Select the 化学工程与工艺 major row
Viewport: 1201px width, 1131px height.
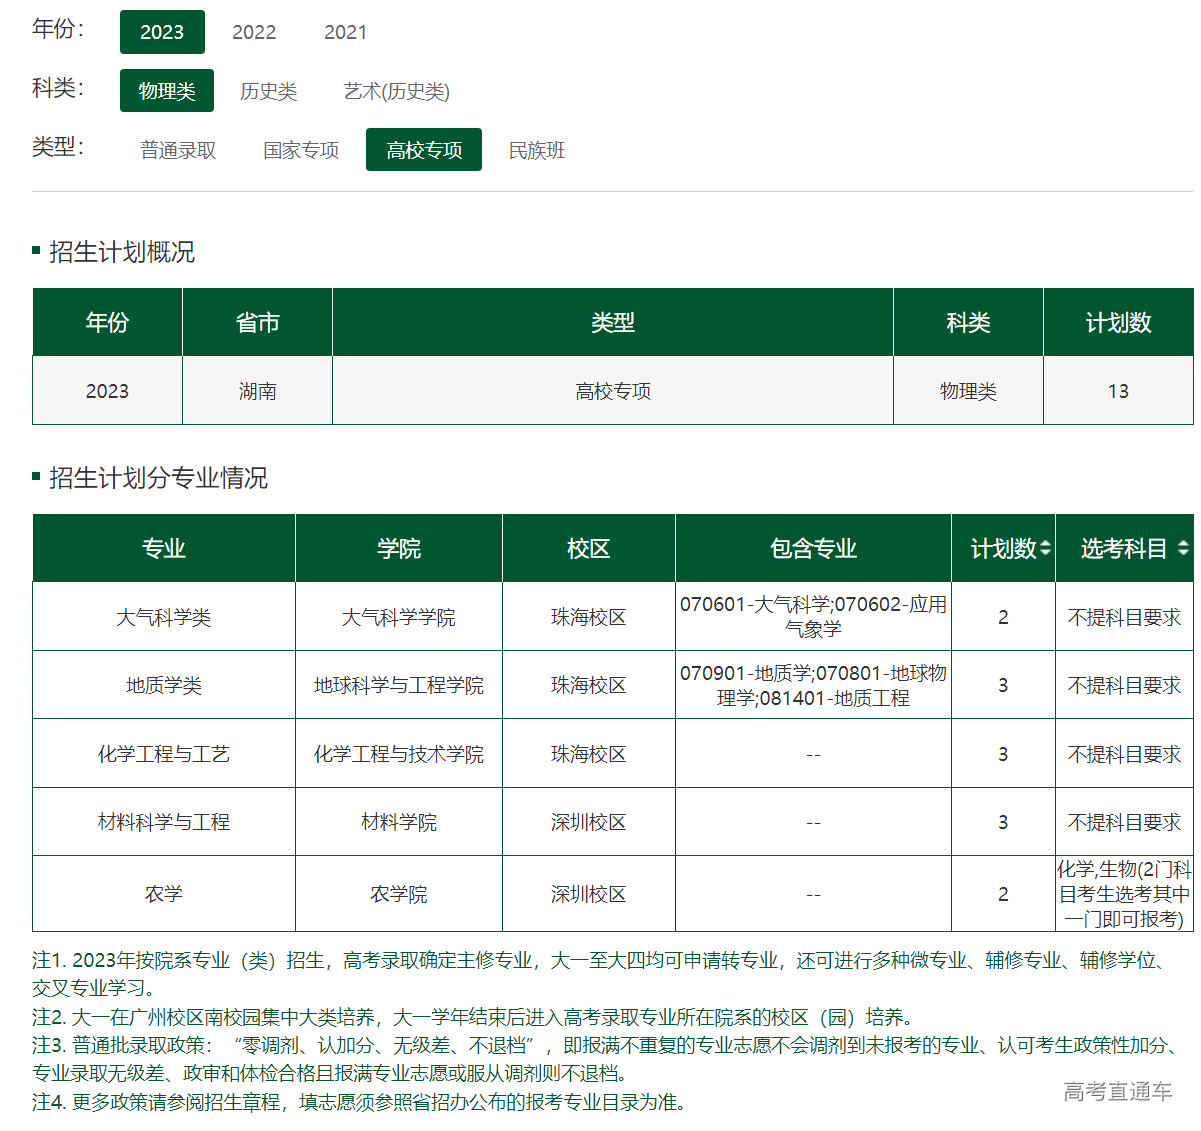pyautogui.click(x=164, y=754)
